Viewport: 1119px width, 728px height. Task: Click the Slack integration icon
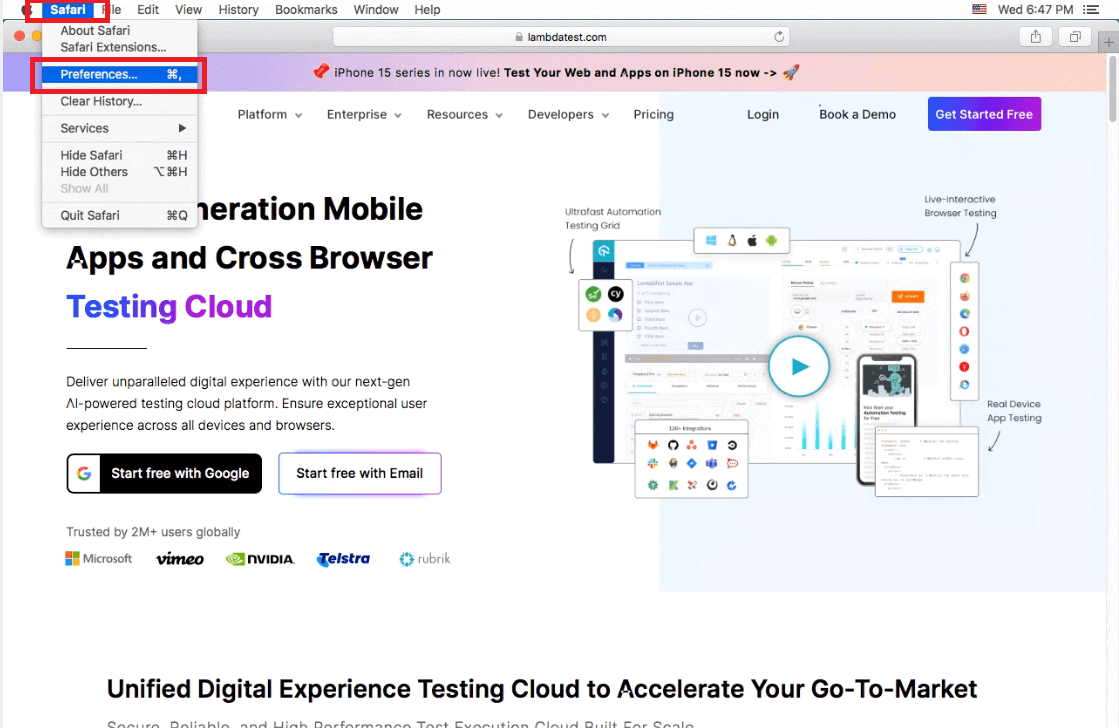(652, 463)
